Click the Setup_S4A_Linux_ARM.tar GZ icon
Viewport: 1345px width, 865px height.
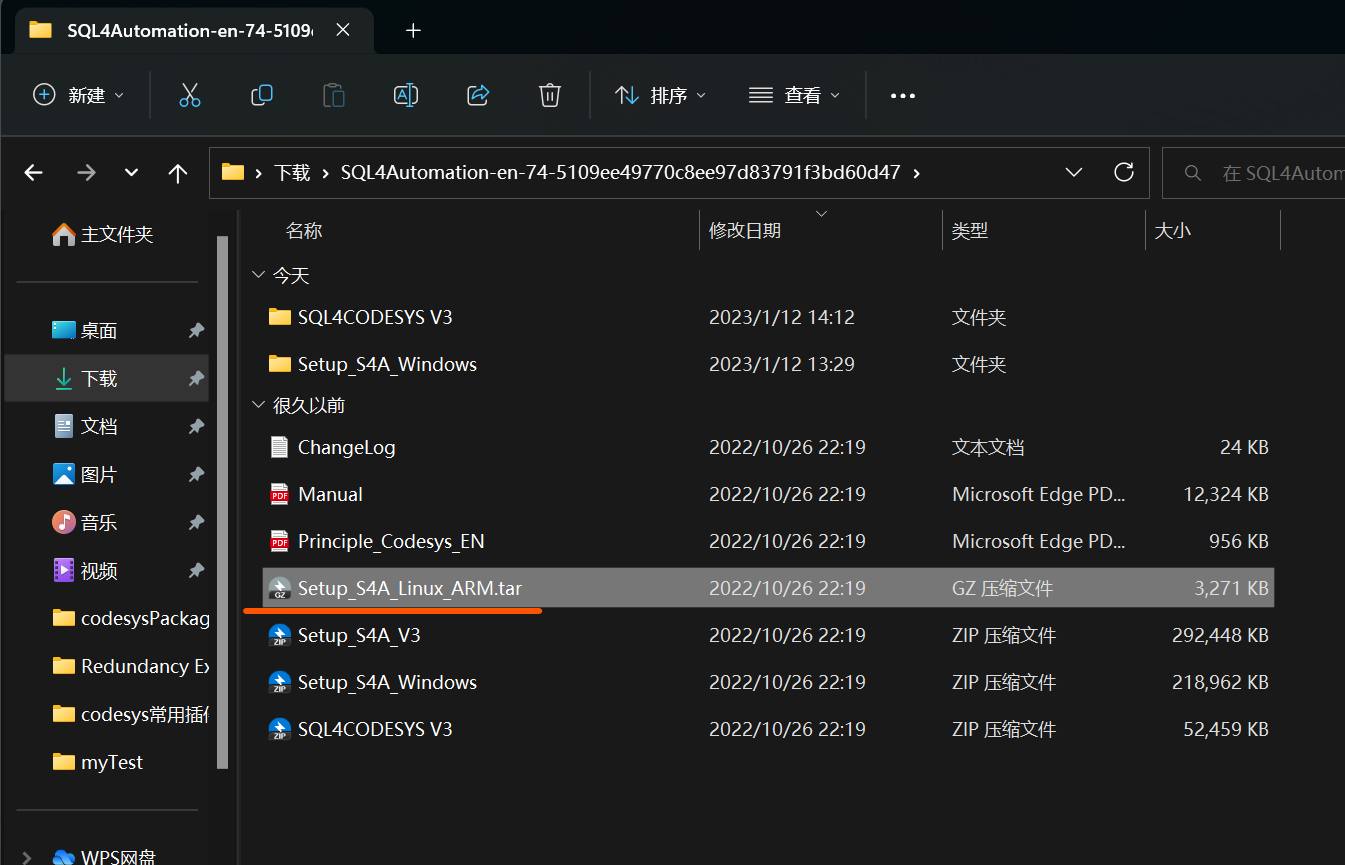pyautogui.click(x=280, y=588)
